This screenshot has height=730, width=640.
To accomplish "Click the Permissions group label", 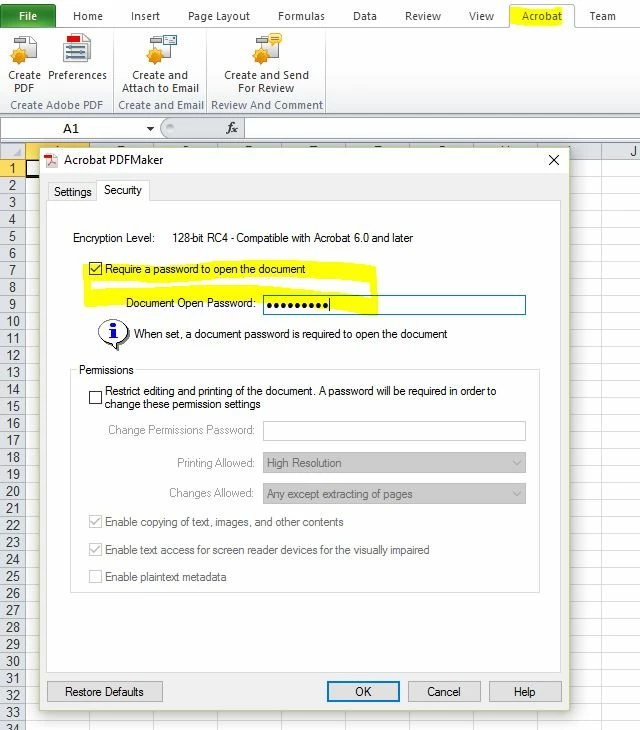I will [106, 370].
